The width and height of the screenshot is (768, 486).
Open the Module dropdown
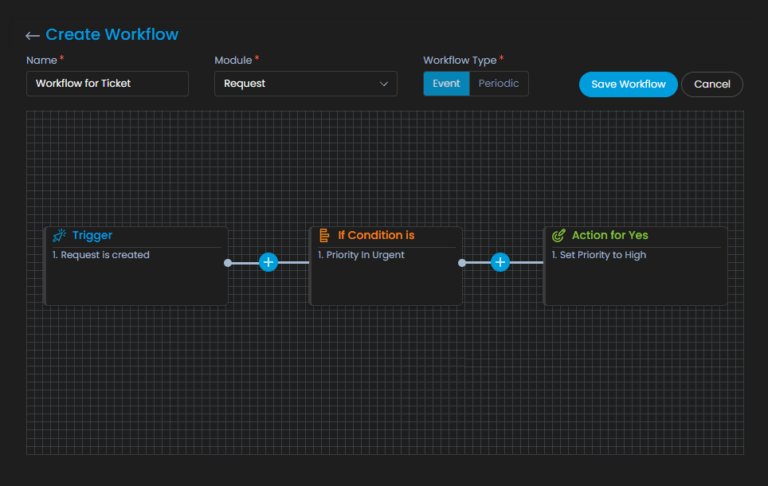306,84
